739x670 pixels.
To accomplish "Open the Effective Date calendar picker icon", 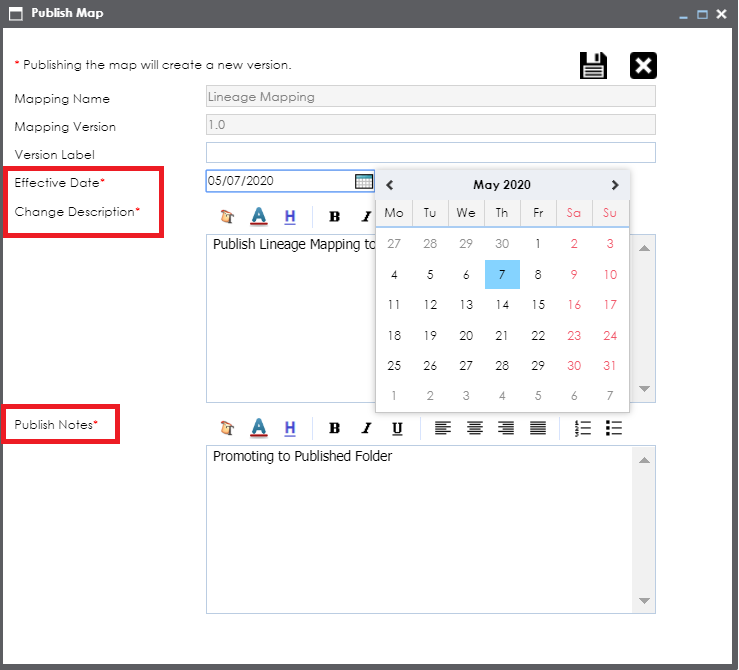I will pos(363,181).
